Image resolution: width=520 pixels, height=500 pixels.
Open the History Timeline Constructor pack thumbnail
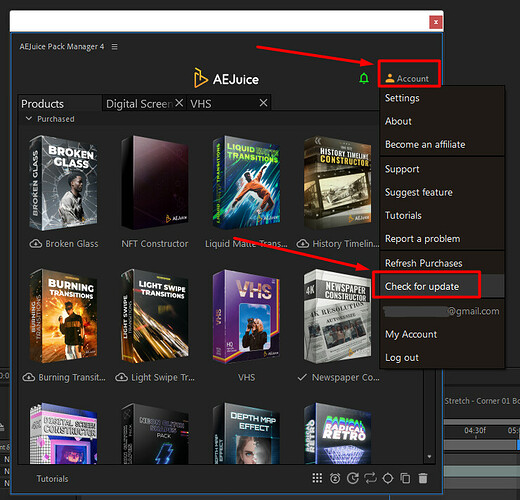338,183
